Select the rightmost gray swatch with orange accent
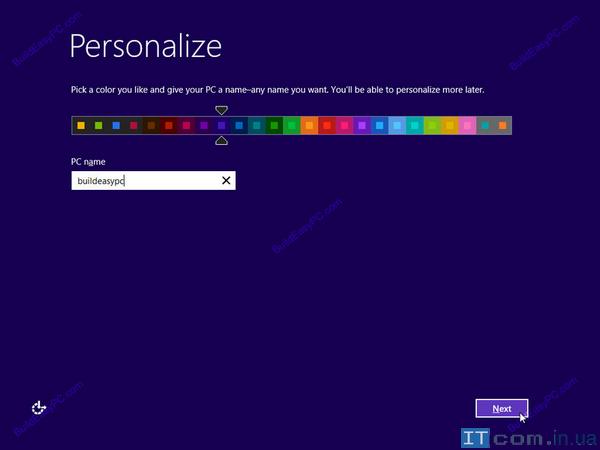 pos(502,126)
